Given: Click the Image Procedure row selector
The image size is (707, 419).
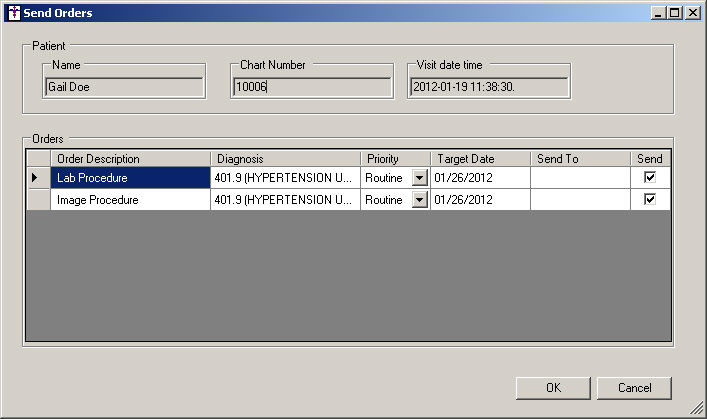Looking at the screenshot, I should (38, 199).
